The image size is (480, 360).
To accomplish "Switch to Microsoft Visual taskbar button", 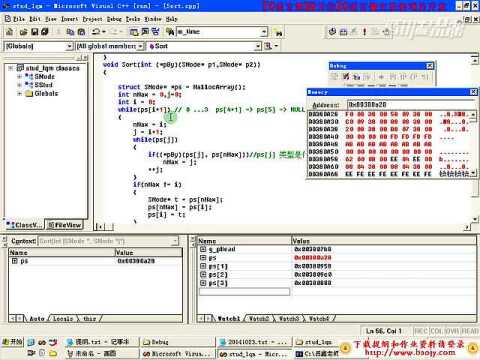I will (178, 354).
